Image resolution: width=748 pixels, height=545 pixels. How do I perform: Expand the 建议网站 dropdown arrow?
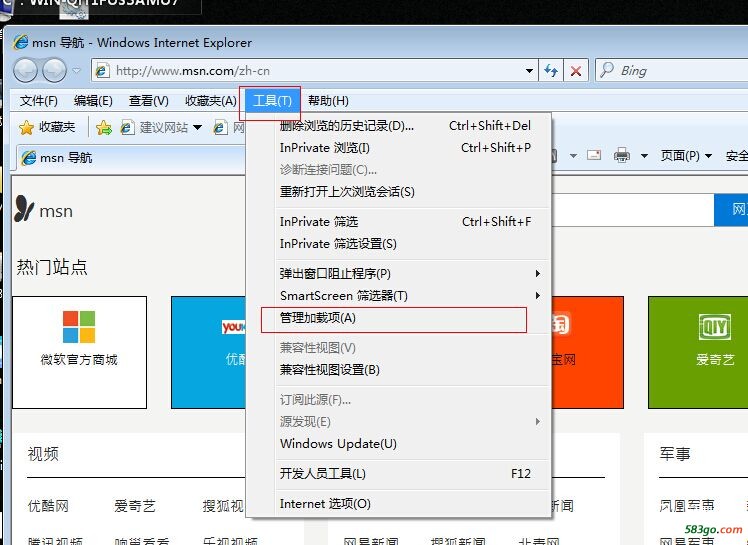pyautogui.click(x=197, y=127)
